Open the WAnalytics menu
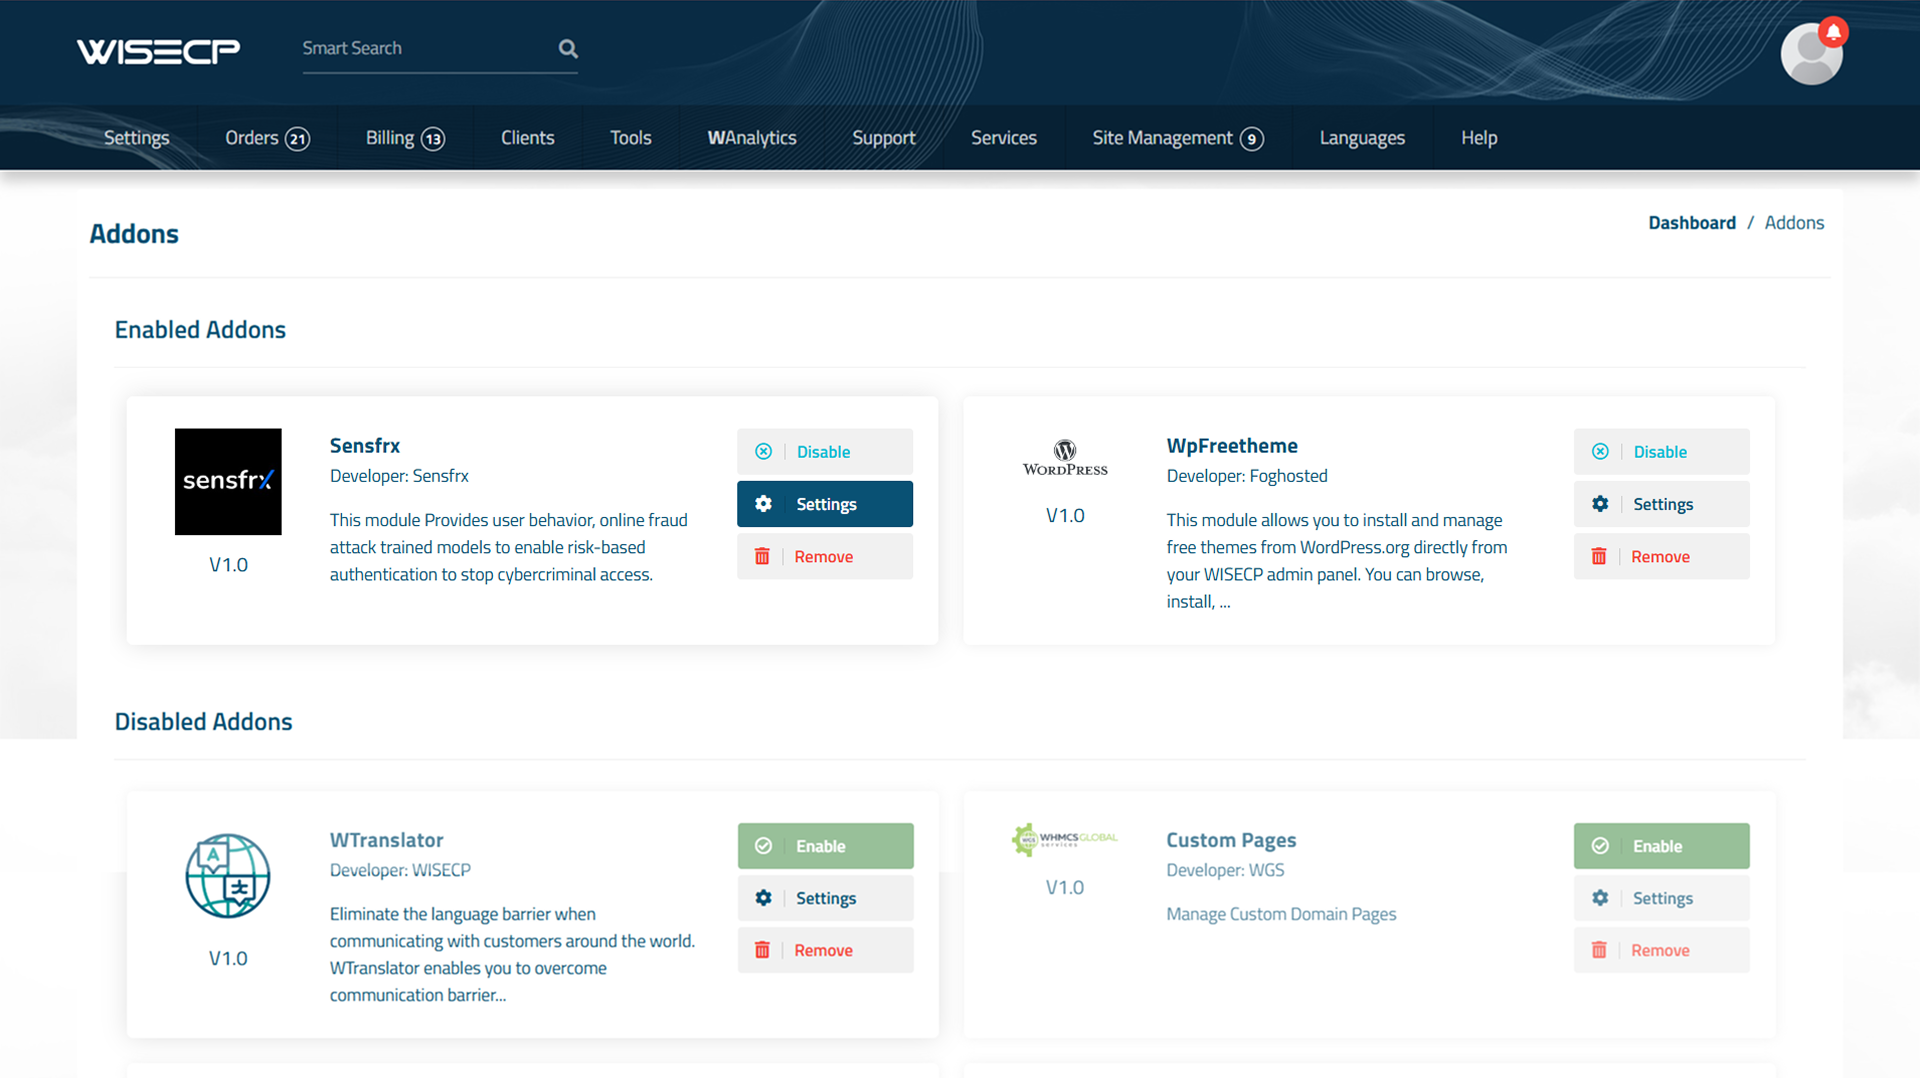 [752, 138]
